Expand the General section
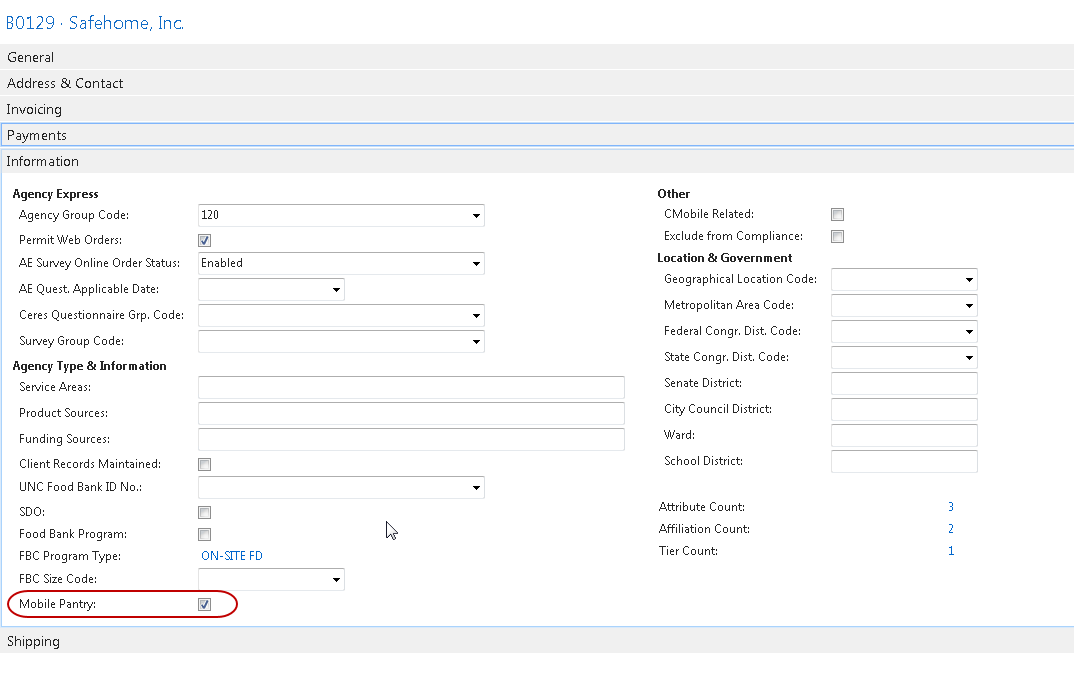1074x682 pixels. (x=31, y=58)
